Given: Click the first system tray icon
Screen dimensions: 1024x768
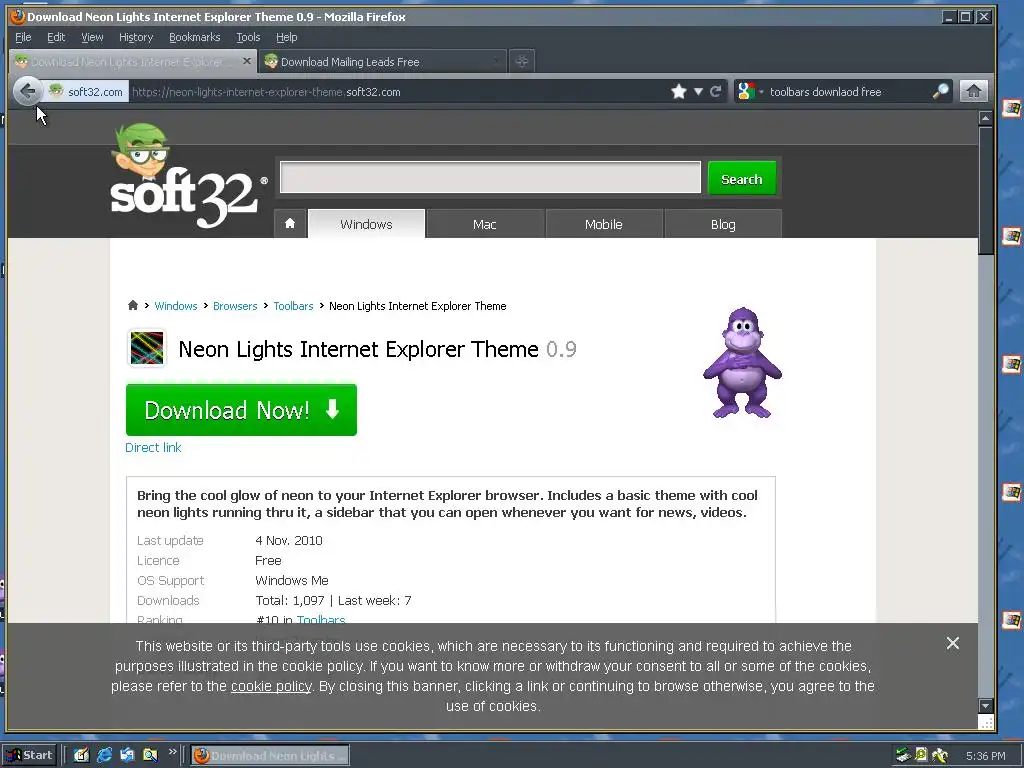Looking at the screenshot, I should [903, 755].
